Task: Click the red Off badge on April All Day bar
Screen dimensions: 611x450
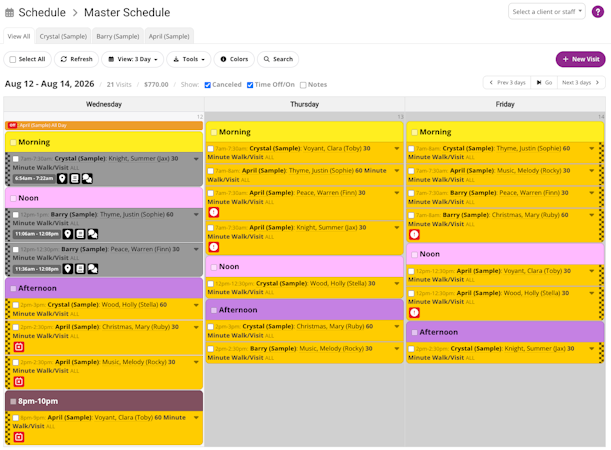Action: (12, 125)
